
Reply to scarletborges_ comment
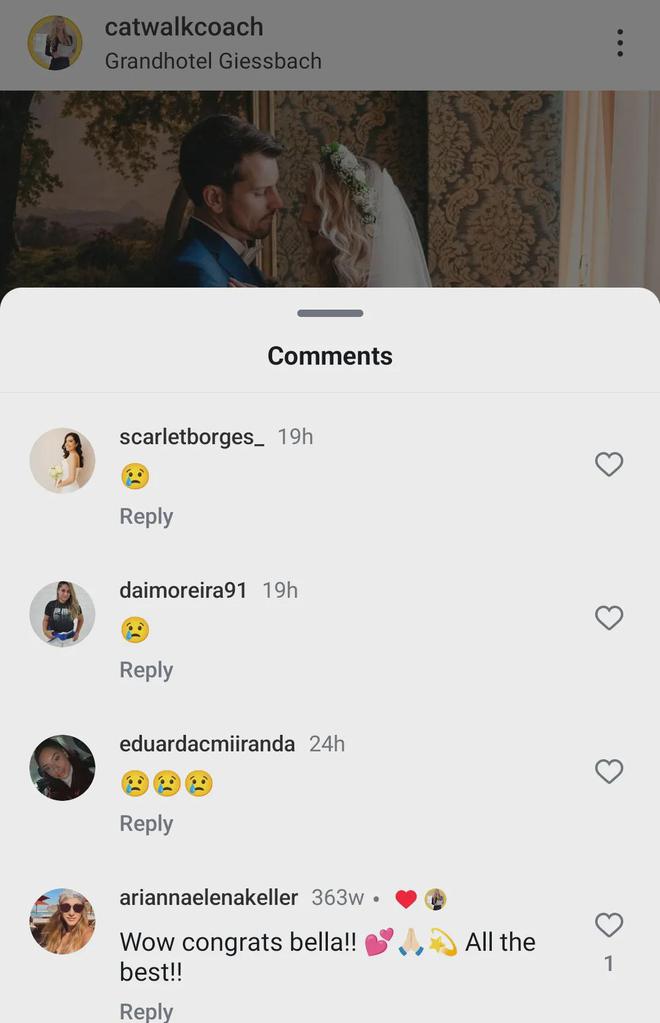tap(146, 516)
